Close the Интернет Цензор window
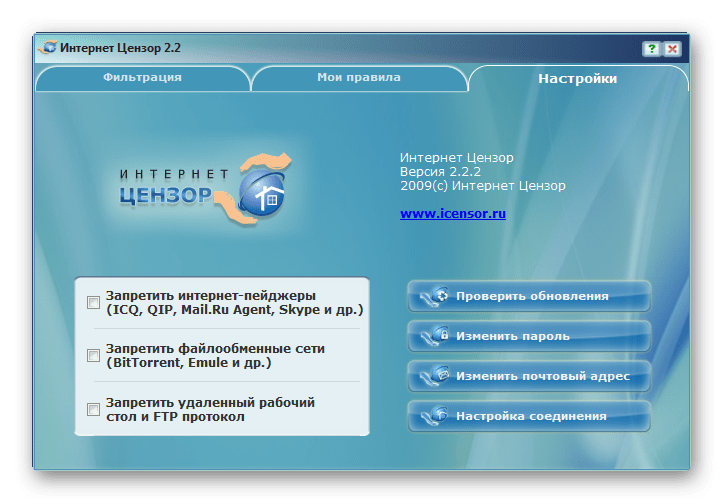Image resolution: width=724 pixels, height=504 pixels. (x=672, y=48)
